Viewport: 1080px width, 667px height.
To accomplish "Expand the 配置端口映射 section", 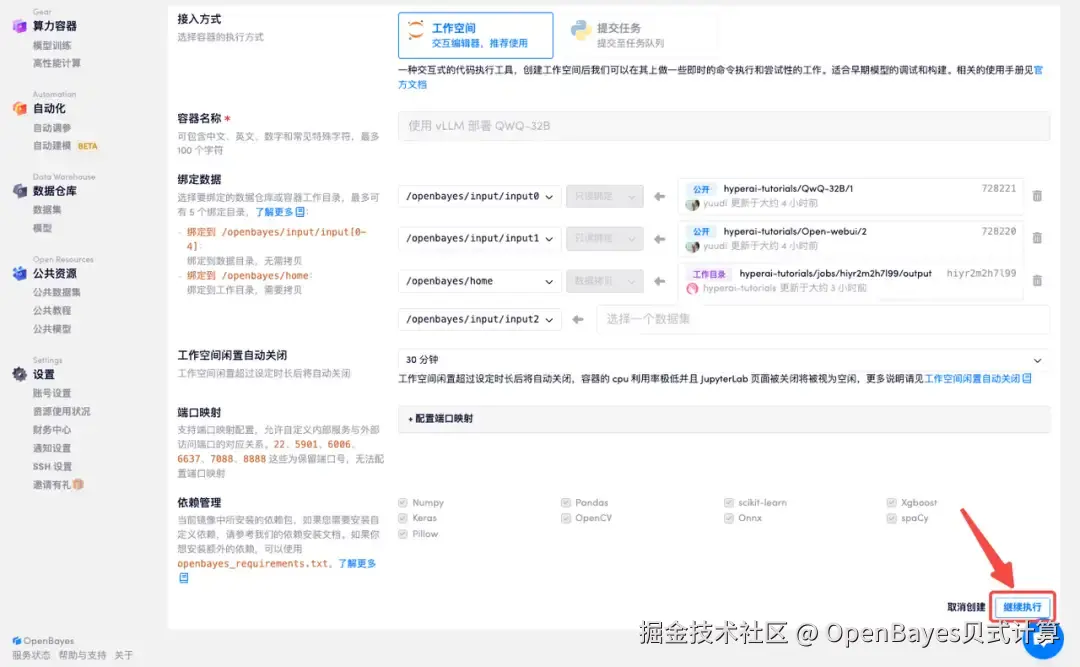I will 724,419.
